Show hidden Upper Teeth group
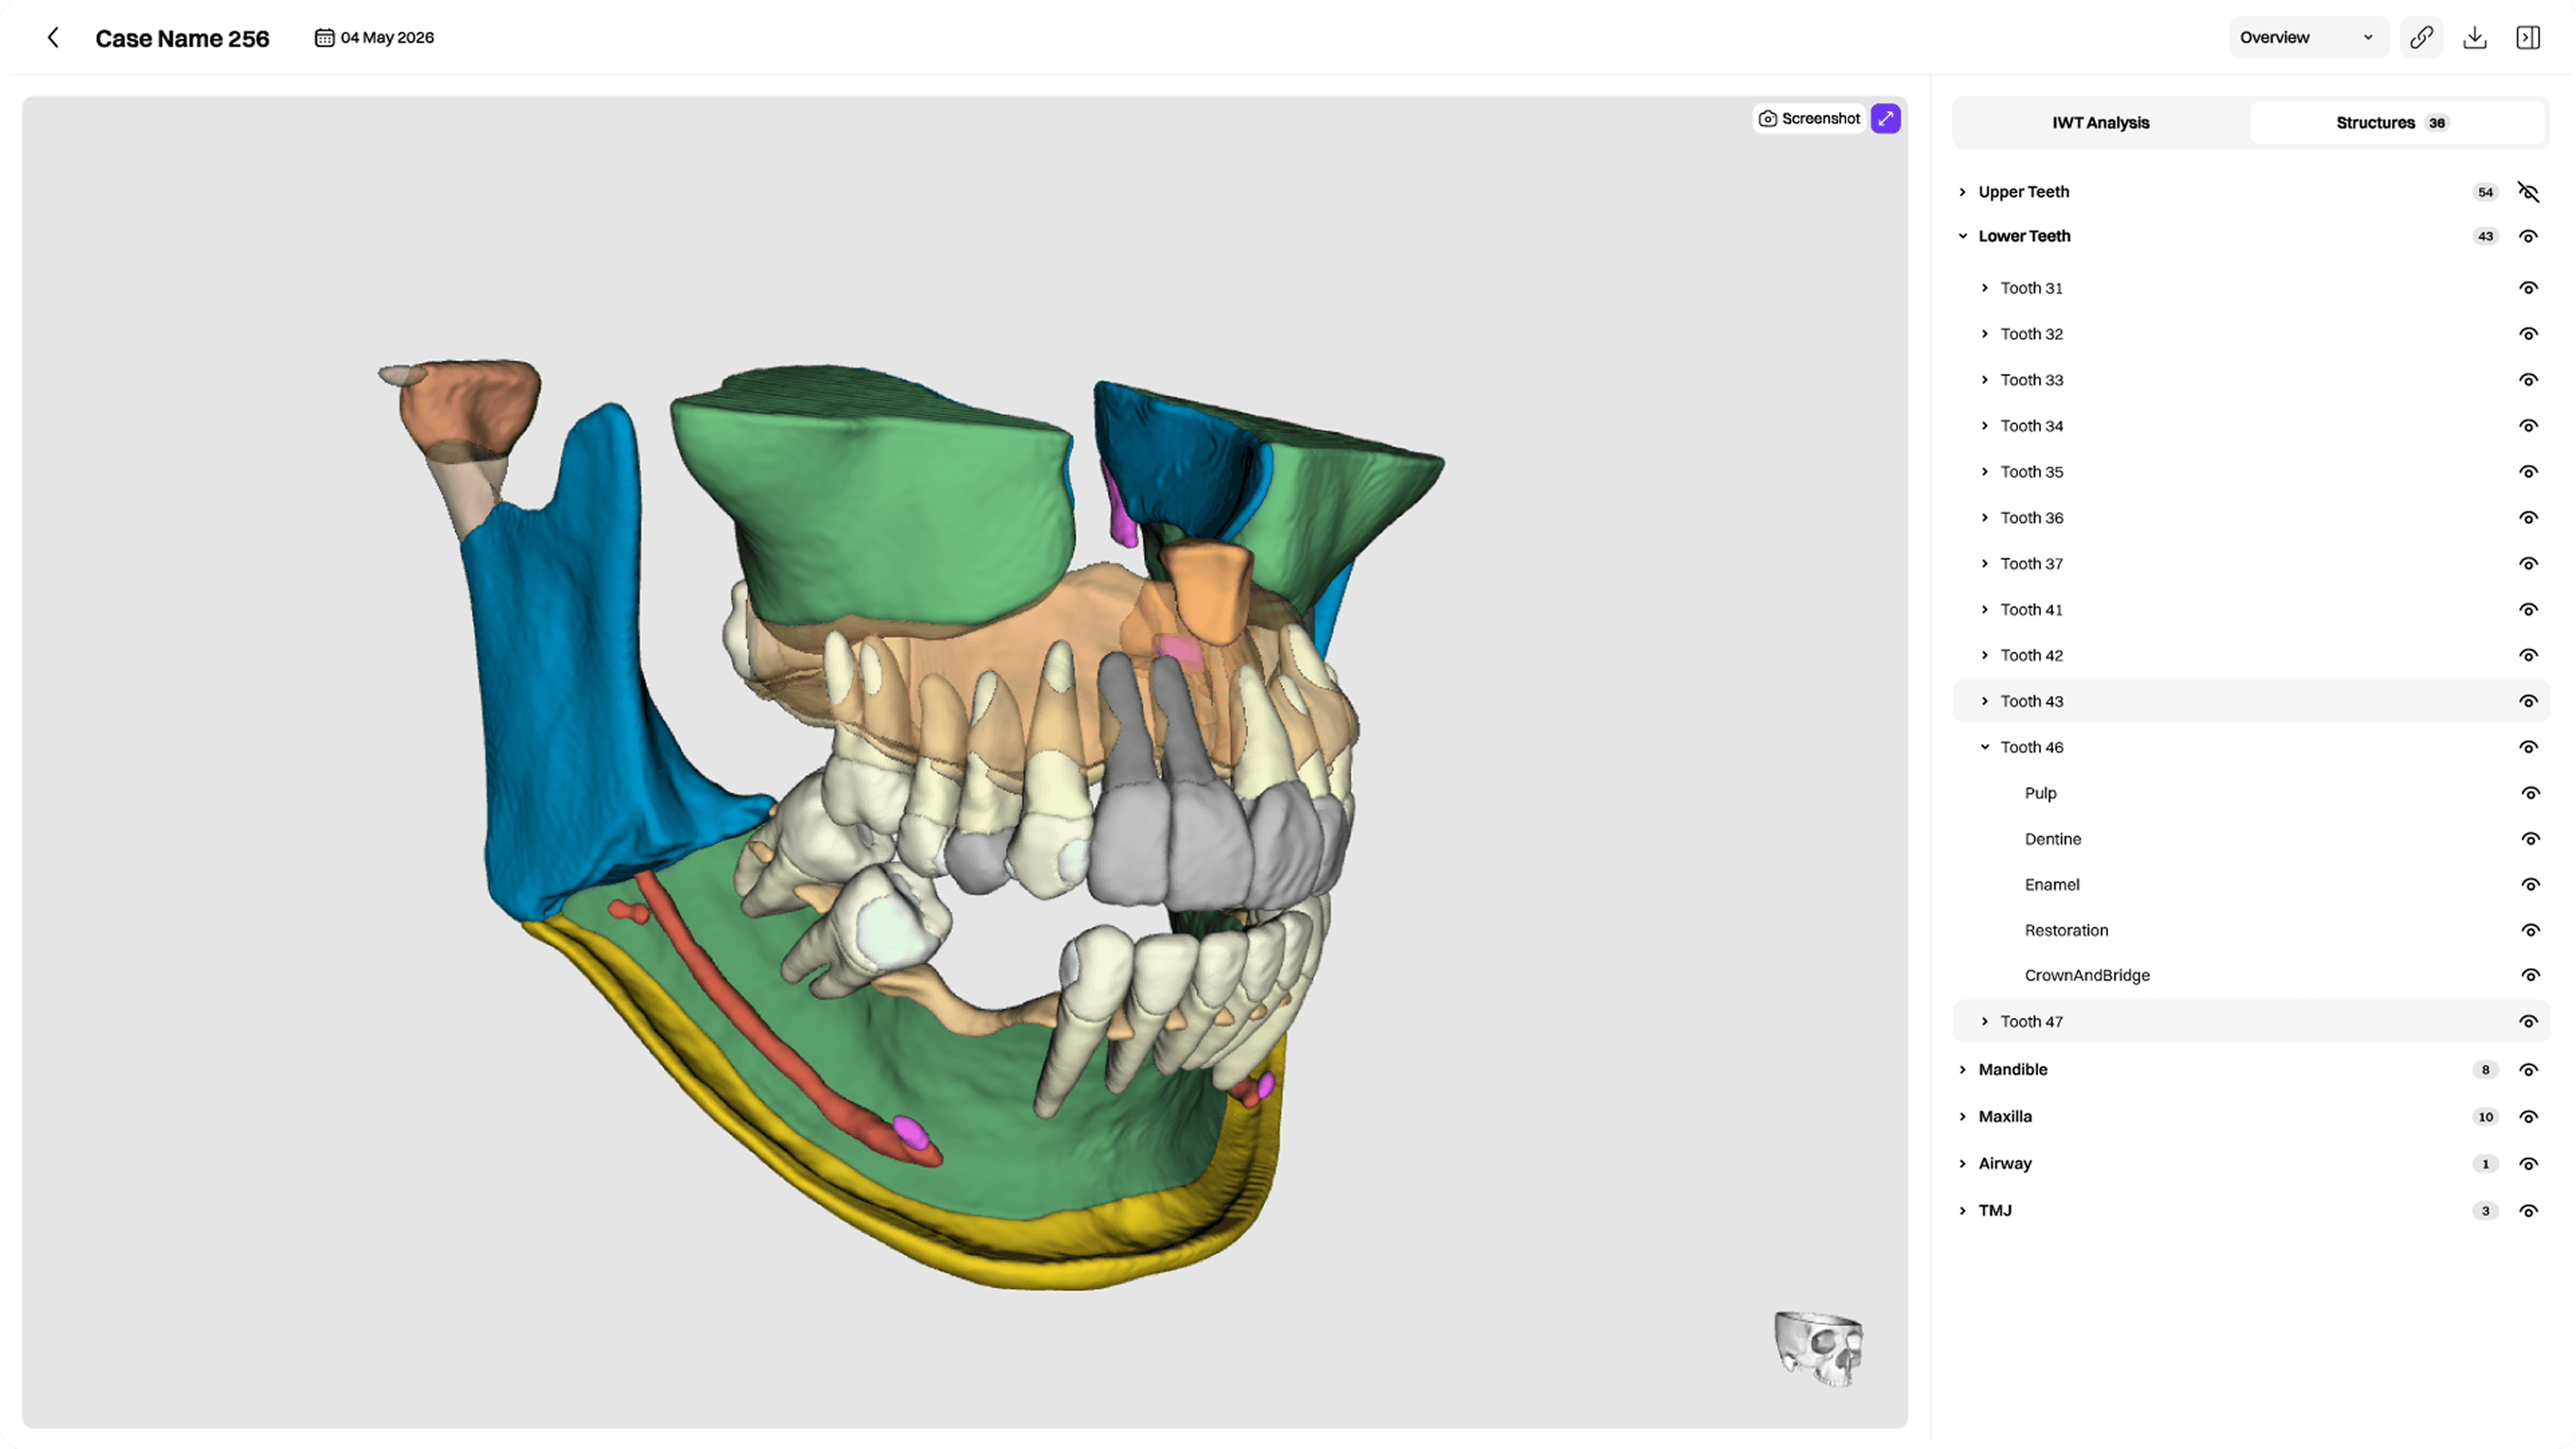 coord(2528,192)
